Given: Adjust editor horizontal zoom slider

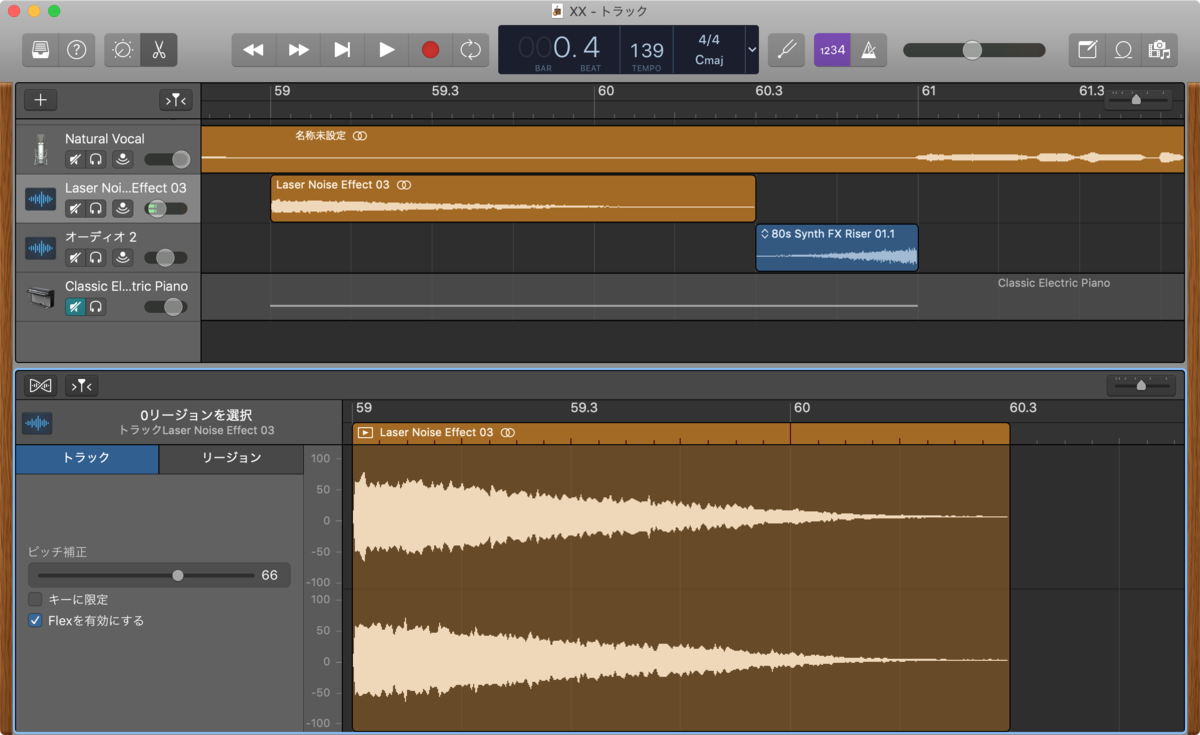Looking at the screenshot, I should click(x=1141, y=385).
